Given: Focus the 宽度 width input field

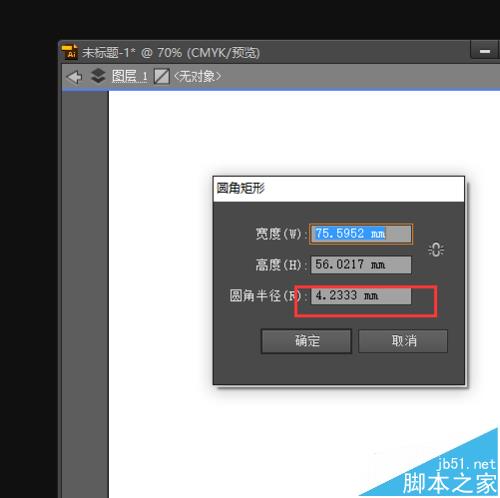Looking at the screenshot, I should click(361, 234).
